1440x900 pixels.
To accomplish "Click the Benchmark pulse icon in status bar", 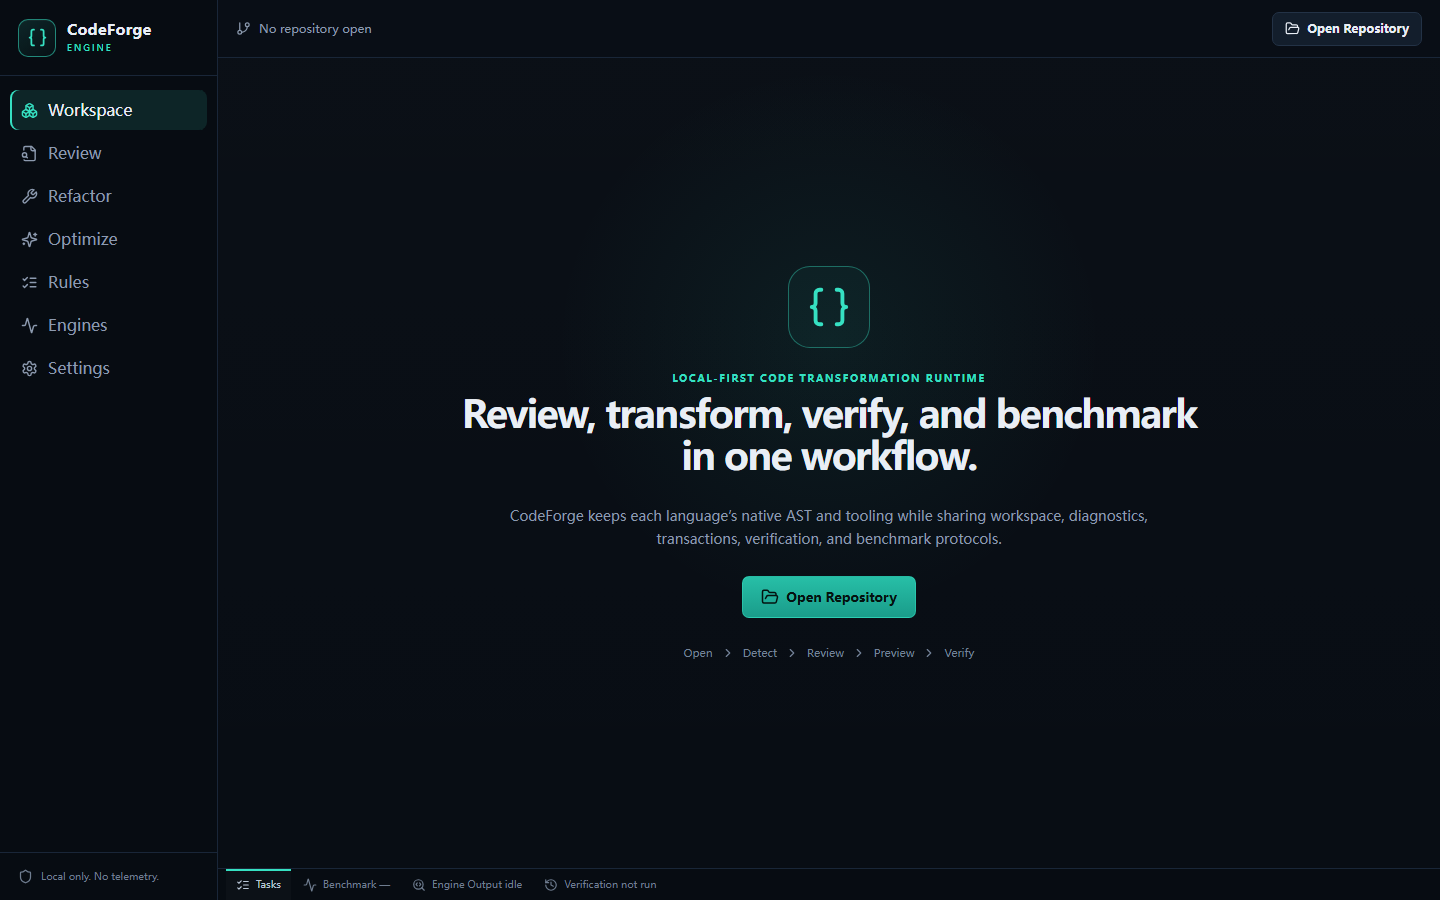I will [310, 885].
